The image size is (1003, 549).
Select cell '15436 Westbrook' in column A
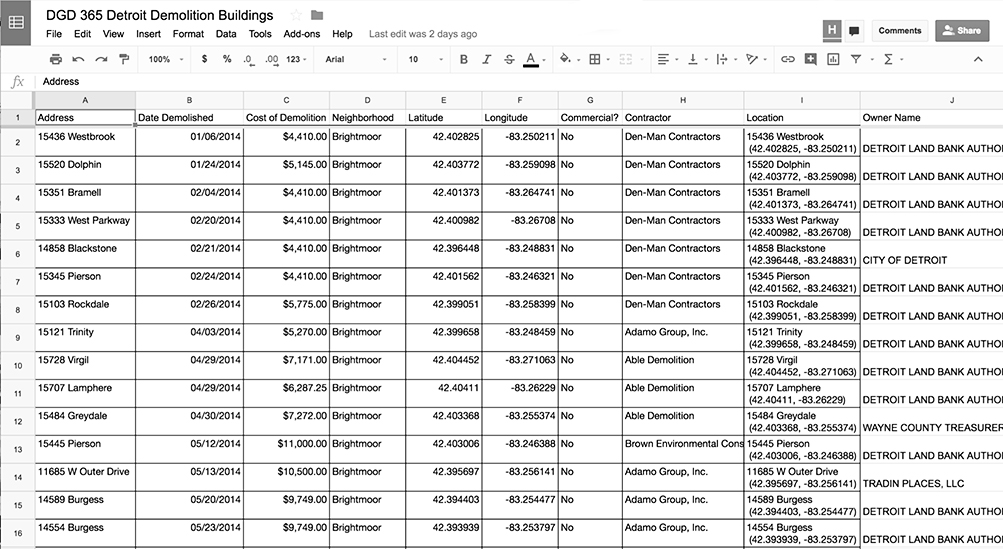click(84, 142)
